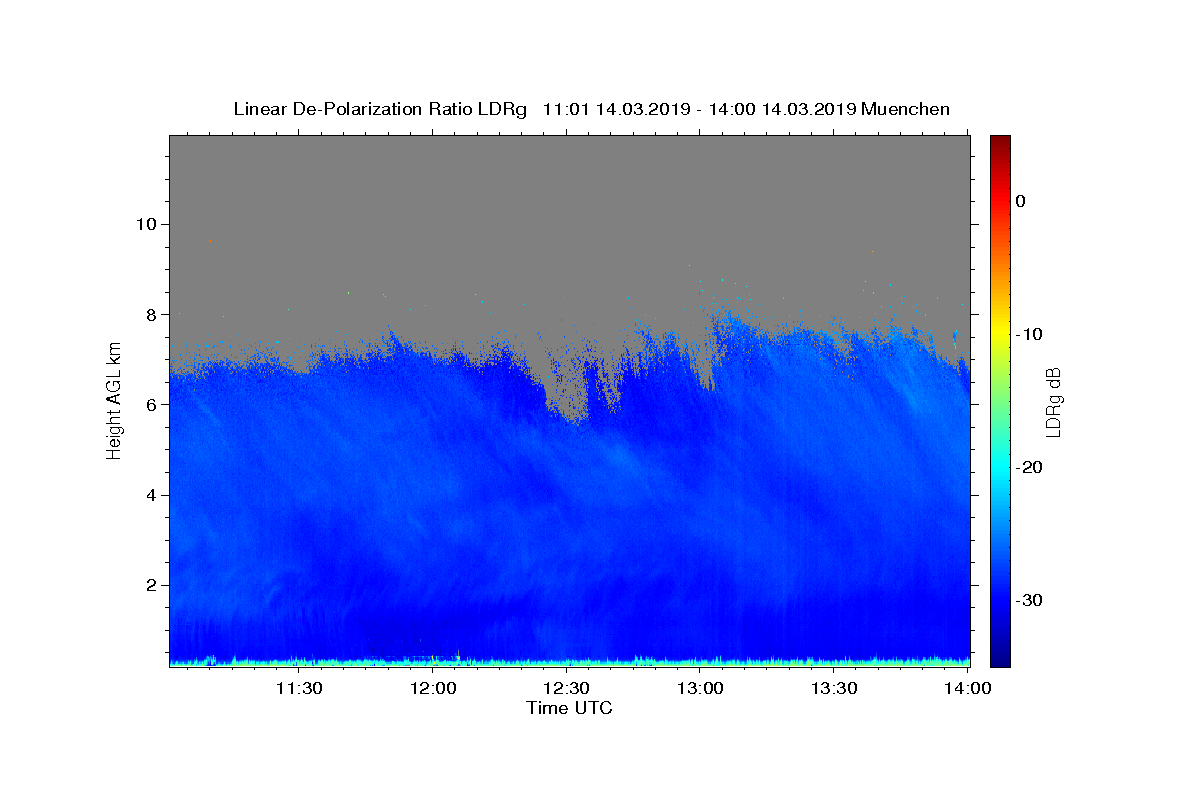
Task: Click the 13:00 time tick label
Action: pos(701,688)
